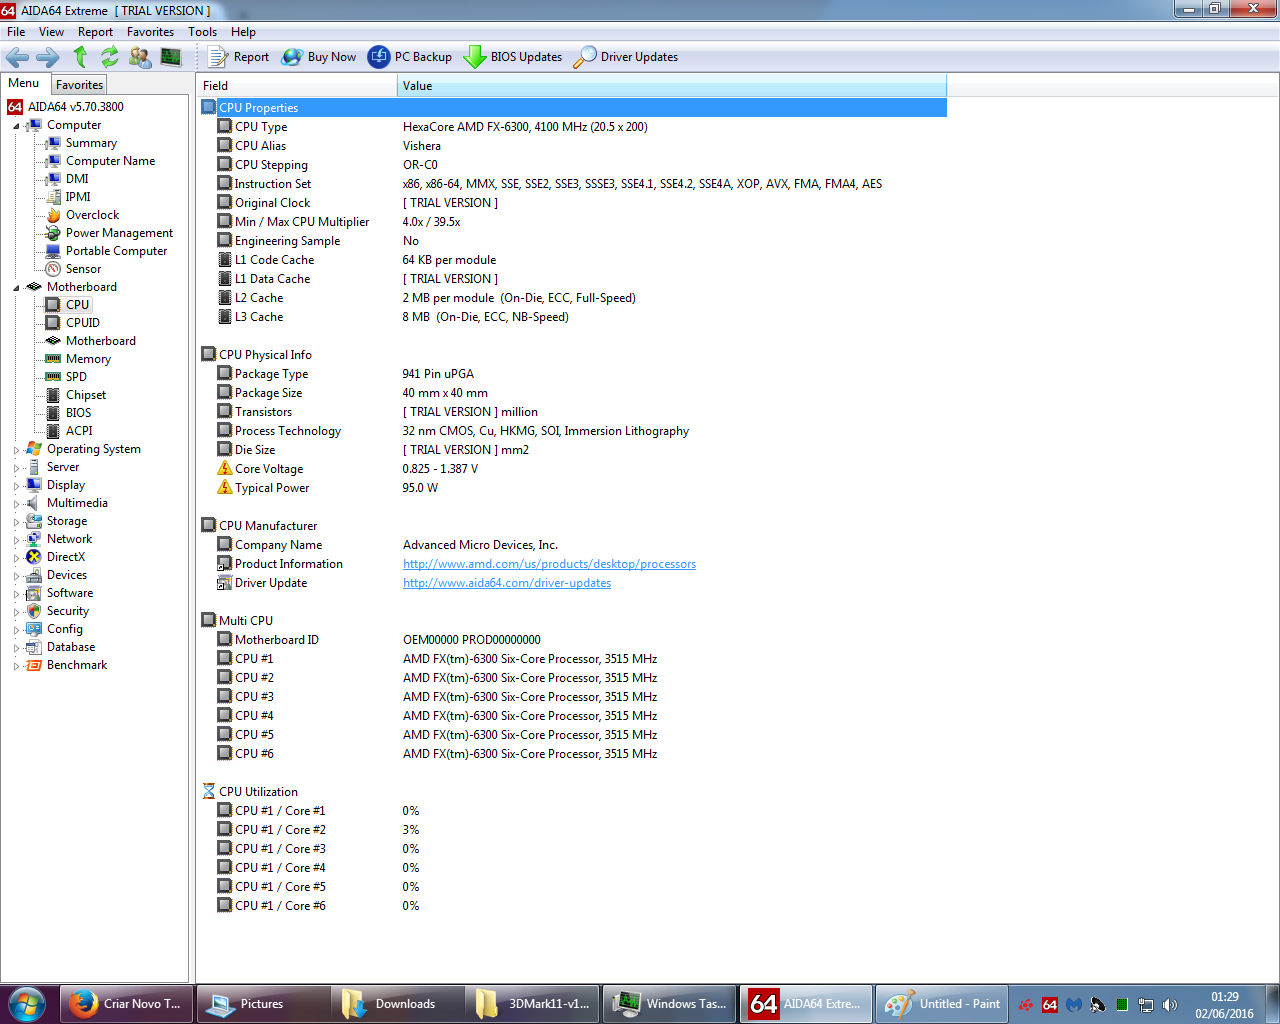Click BIOS Updates in toolbar
1280x1024 pixels.
(513, 57)
